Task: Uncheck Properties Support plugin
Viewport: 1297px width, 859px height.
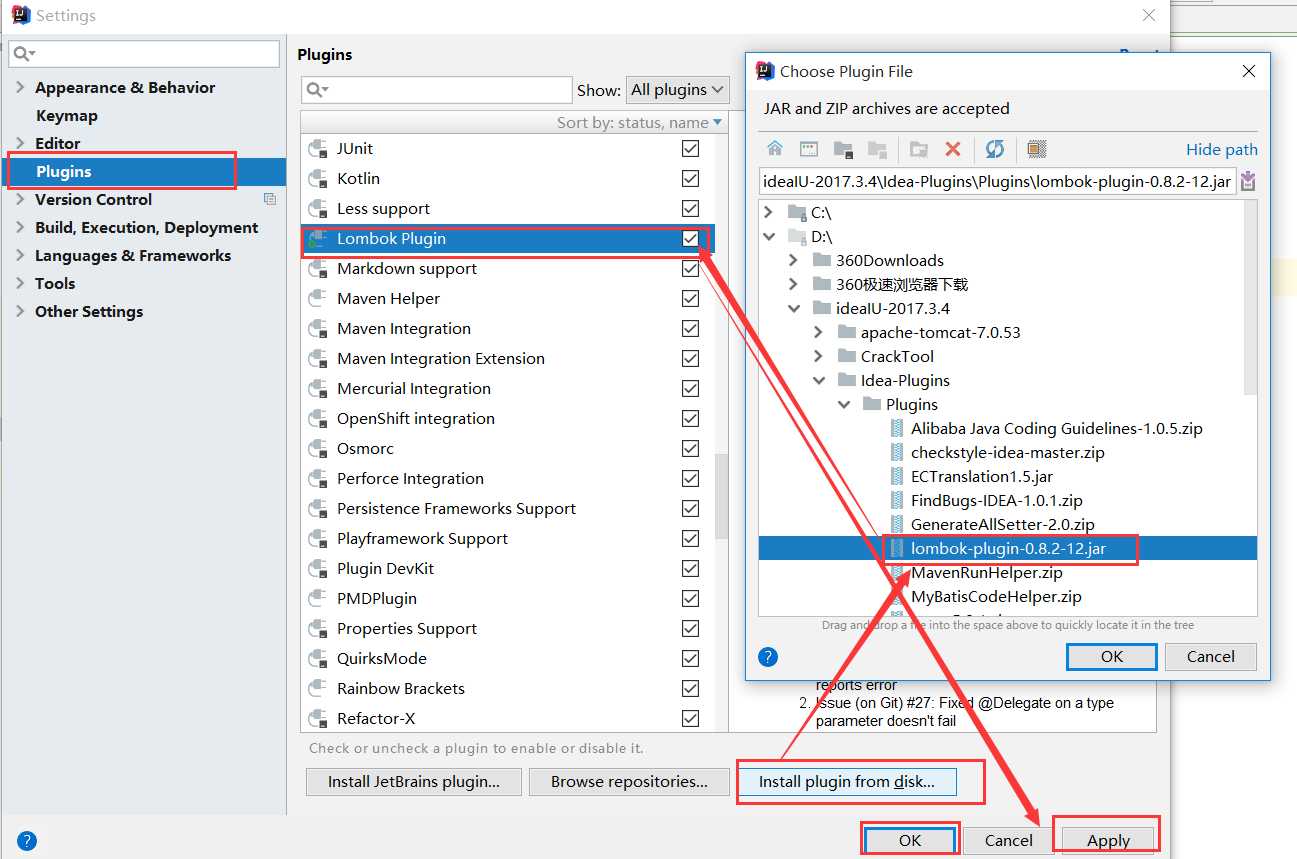Action: coord(690,628)
